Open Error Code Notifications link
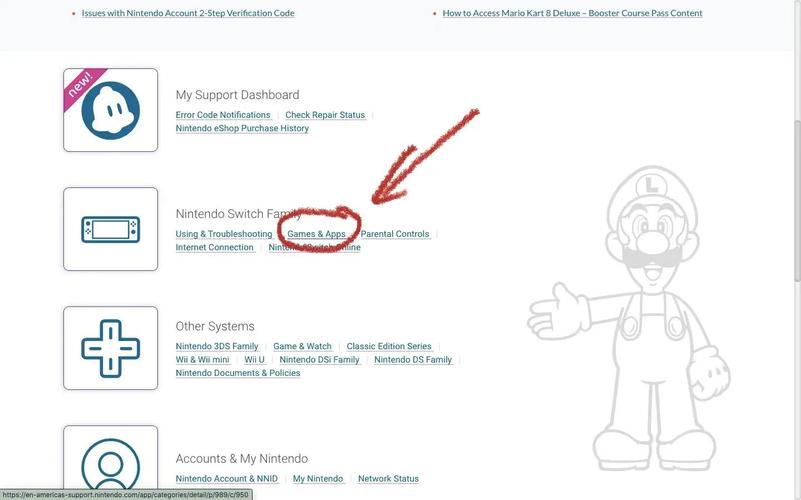The height and width of the screenshot is (500, 801). [x=223, y=115]
